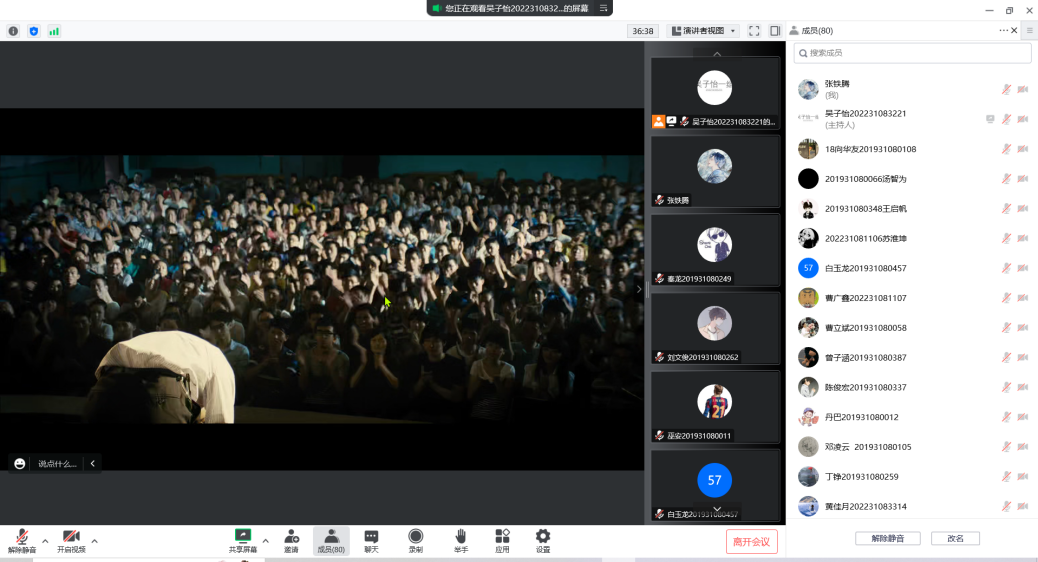Image resolution: width=1038 pixels, height=562 pixels.
Task: Expand video options arrow beside 开启视频
Action: [94, 541]
